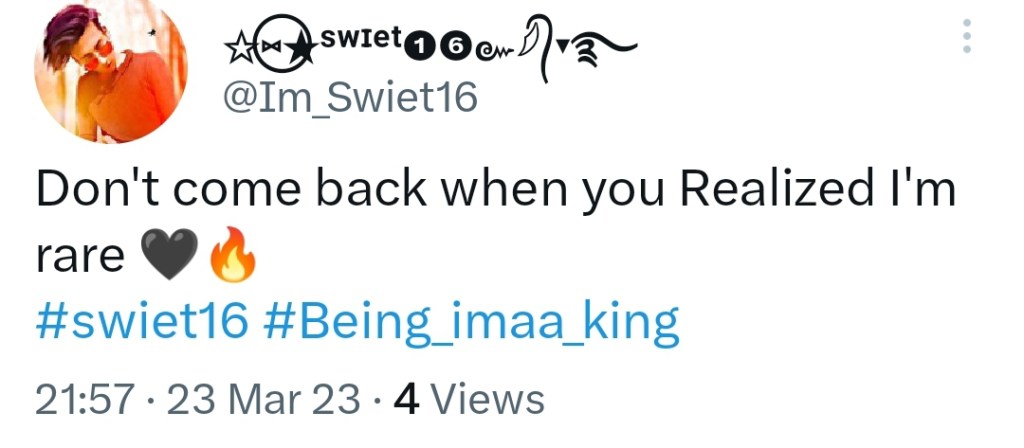Click the outlined star in the display name
This screenshot has height=448, width=1024.
pyautogui.click(x=238, y=51)
